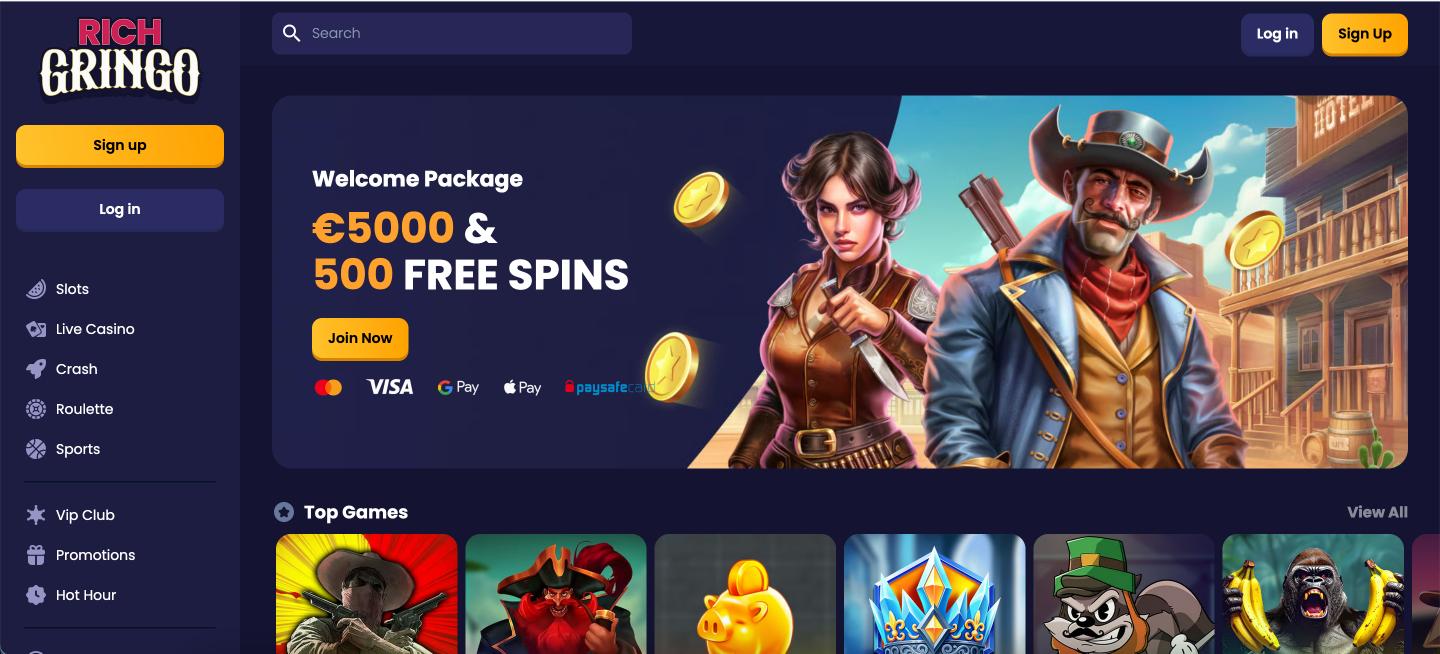
Task: Open the gorilla with bananas game thumbnail
Action: click(1313, 594)
